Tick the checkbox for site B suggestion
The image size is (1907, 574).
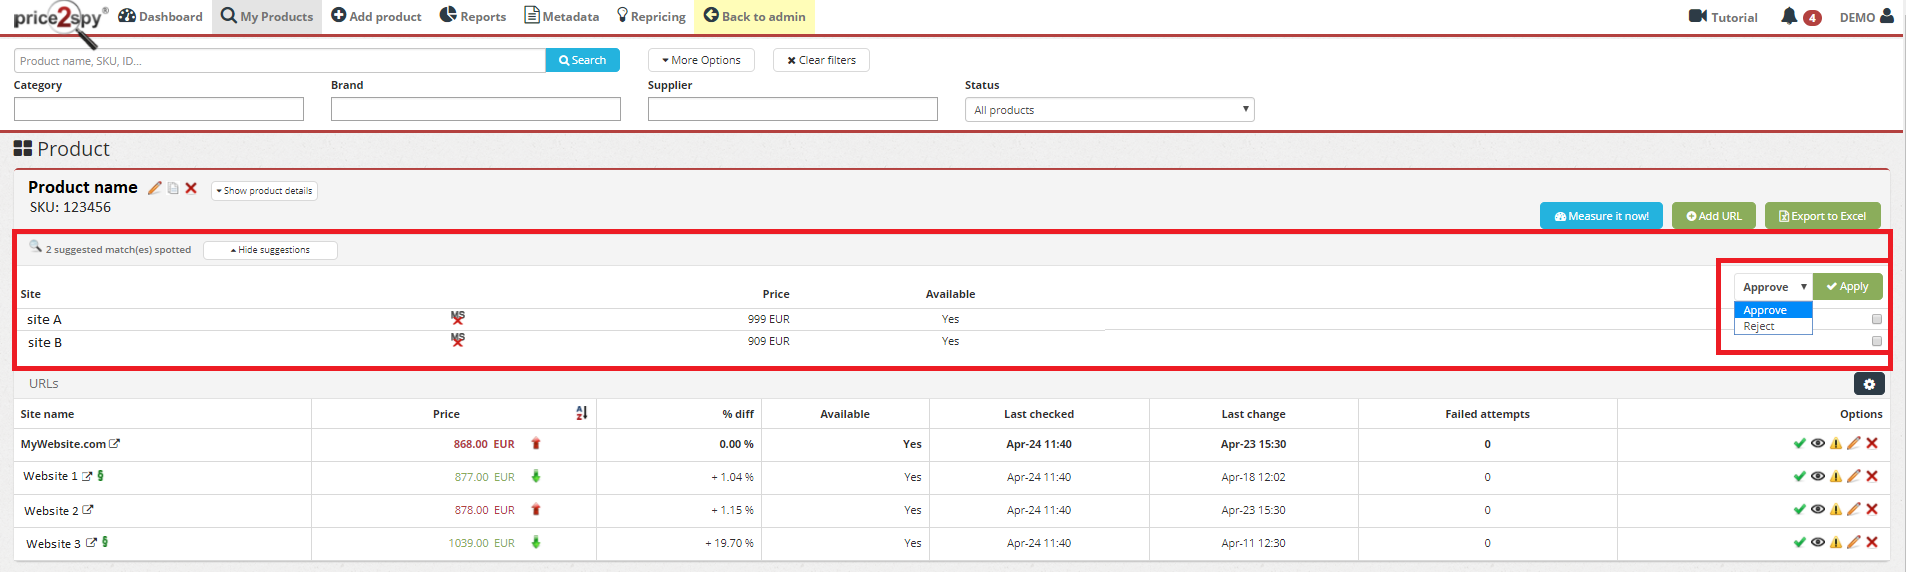pos(1877,341)
